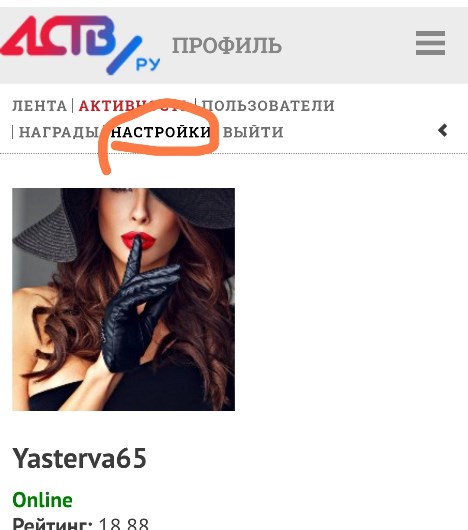This screenshot has height=530, width=468.
Task: Click the username Yasterva65
Action: click(79, 458)
